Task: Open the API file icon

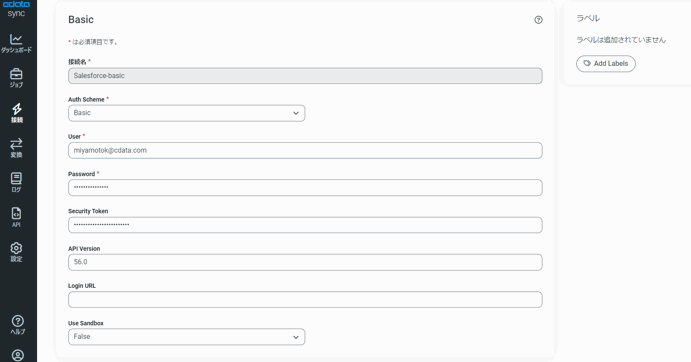Action: pyautogui.click(x=16, y=213)
